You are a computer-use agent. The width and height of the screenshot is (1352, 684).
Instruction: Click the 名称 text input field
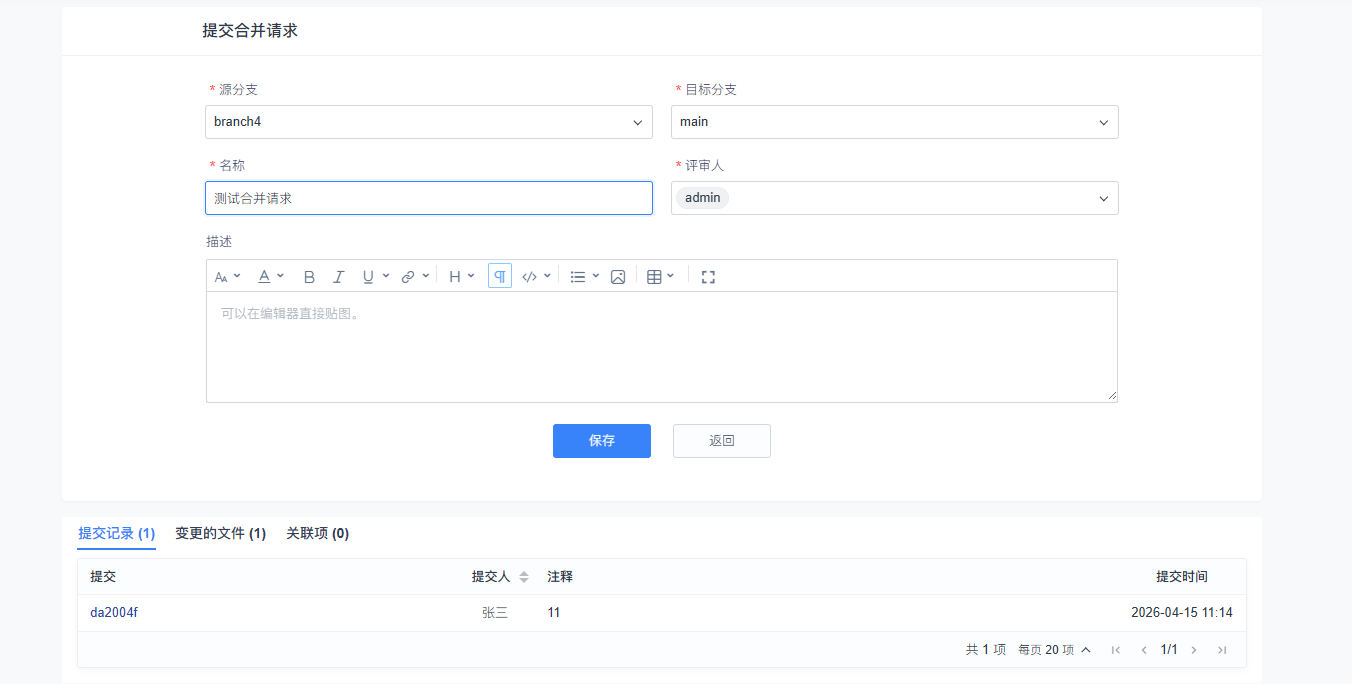click(x=428, y=198)
